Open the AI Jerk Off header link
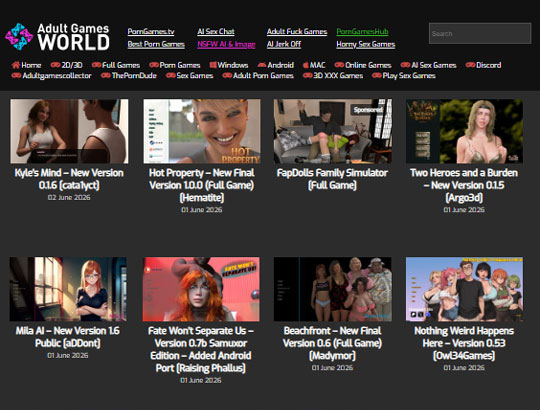The height and width of the screenshot is (410, 540). pyautogui.click(x=284, y=44)
